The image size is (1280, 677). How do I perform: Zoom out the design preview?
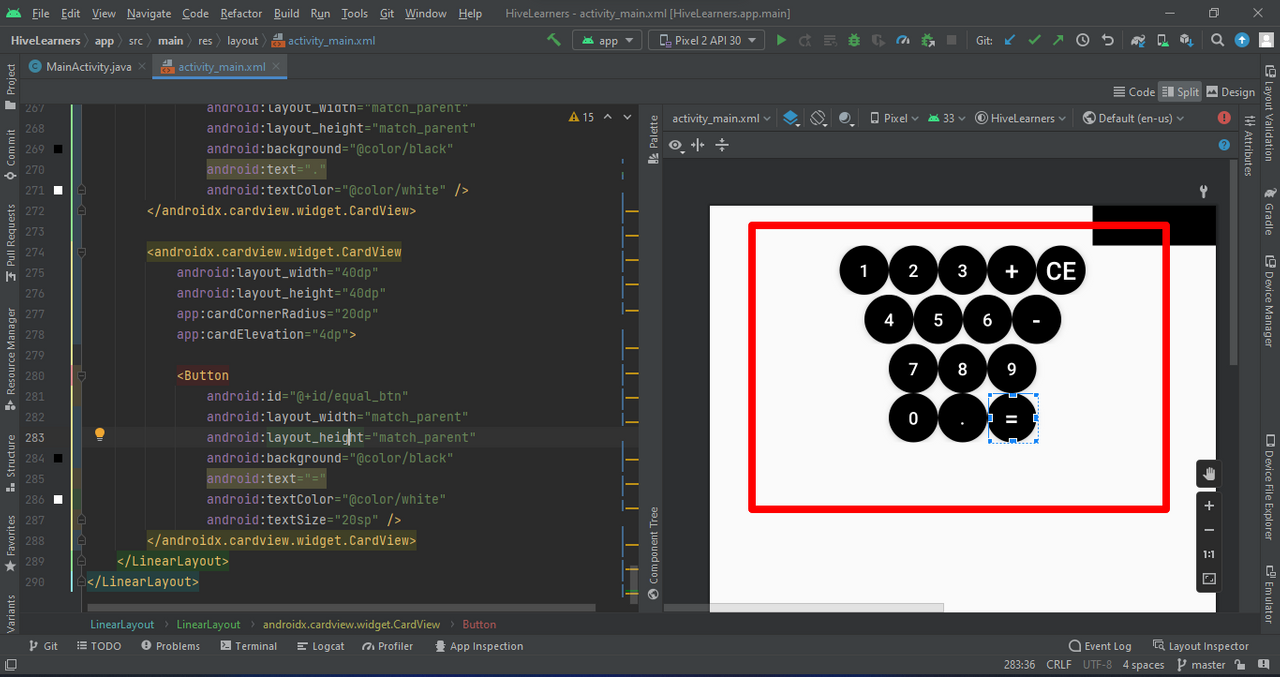1209,530
